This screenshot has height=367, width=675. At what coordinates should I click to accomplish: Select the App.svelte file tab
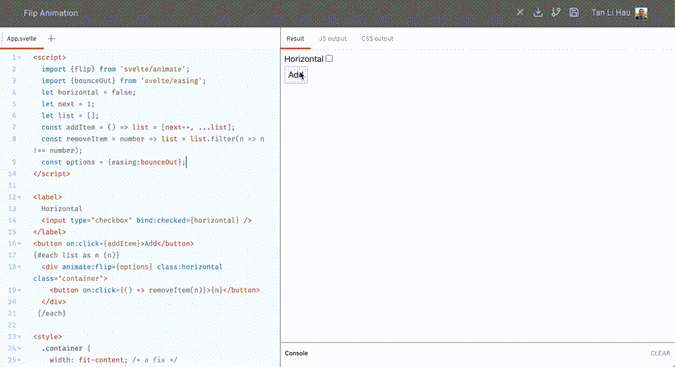[22, 38]
